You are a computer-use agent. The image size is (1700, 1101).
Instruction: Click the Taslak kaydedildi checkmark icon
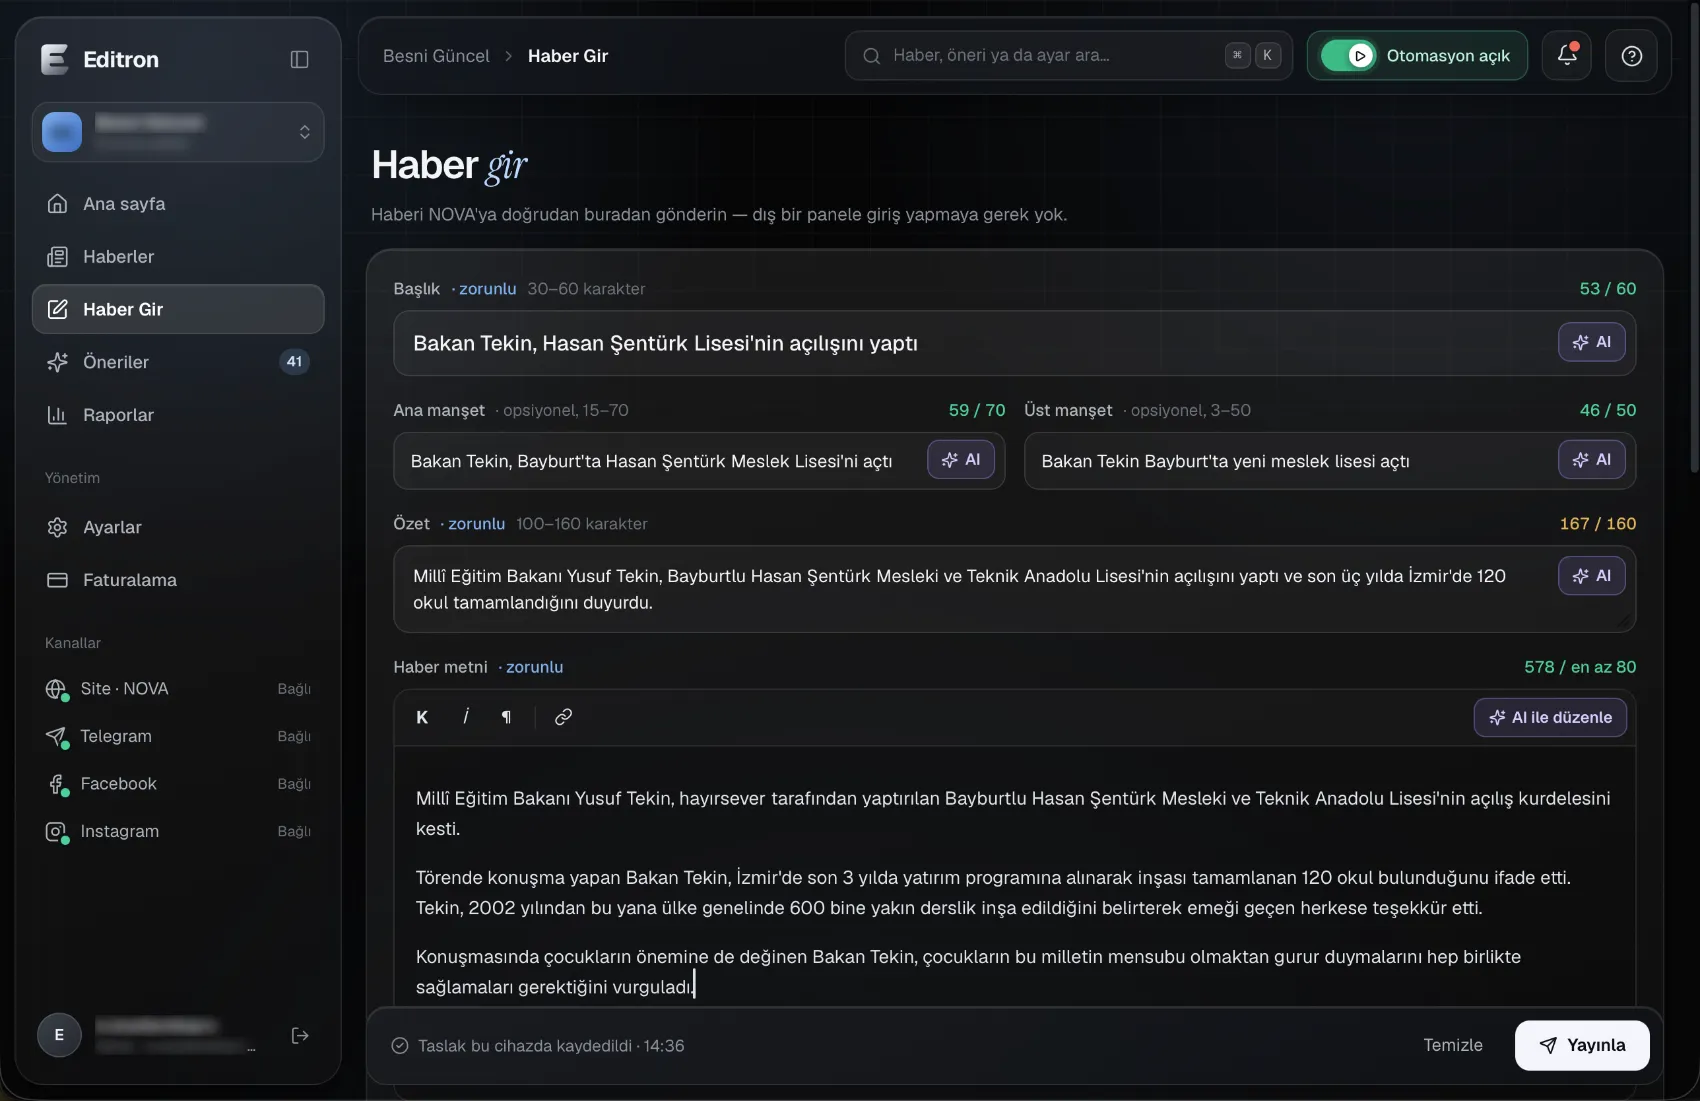coord(400,1046)
